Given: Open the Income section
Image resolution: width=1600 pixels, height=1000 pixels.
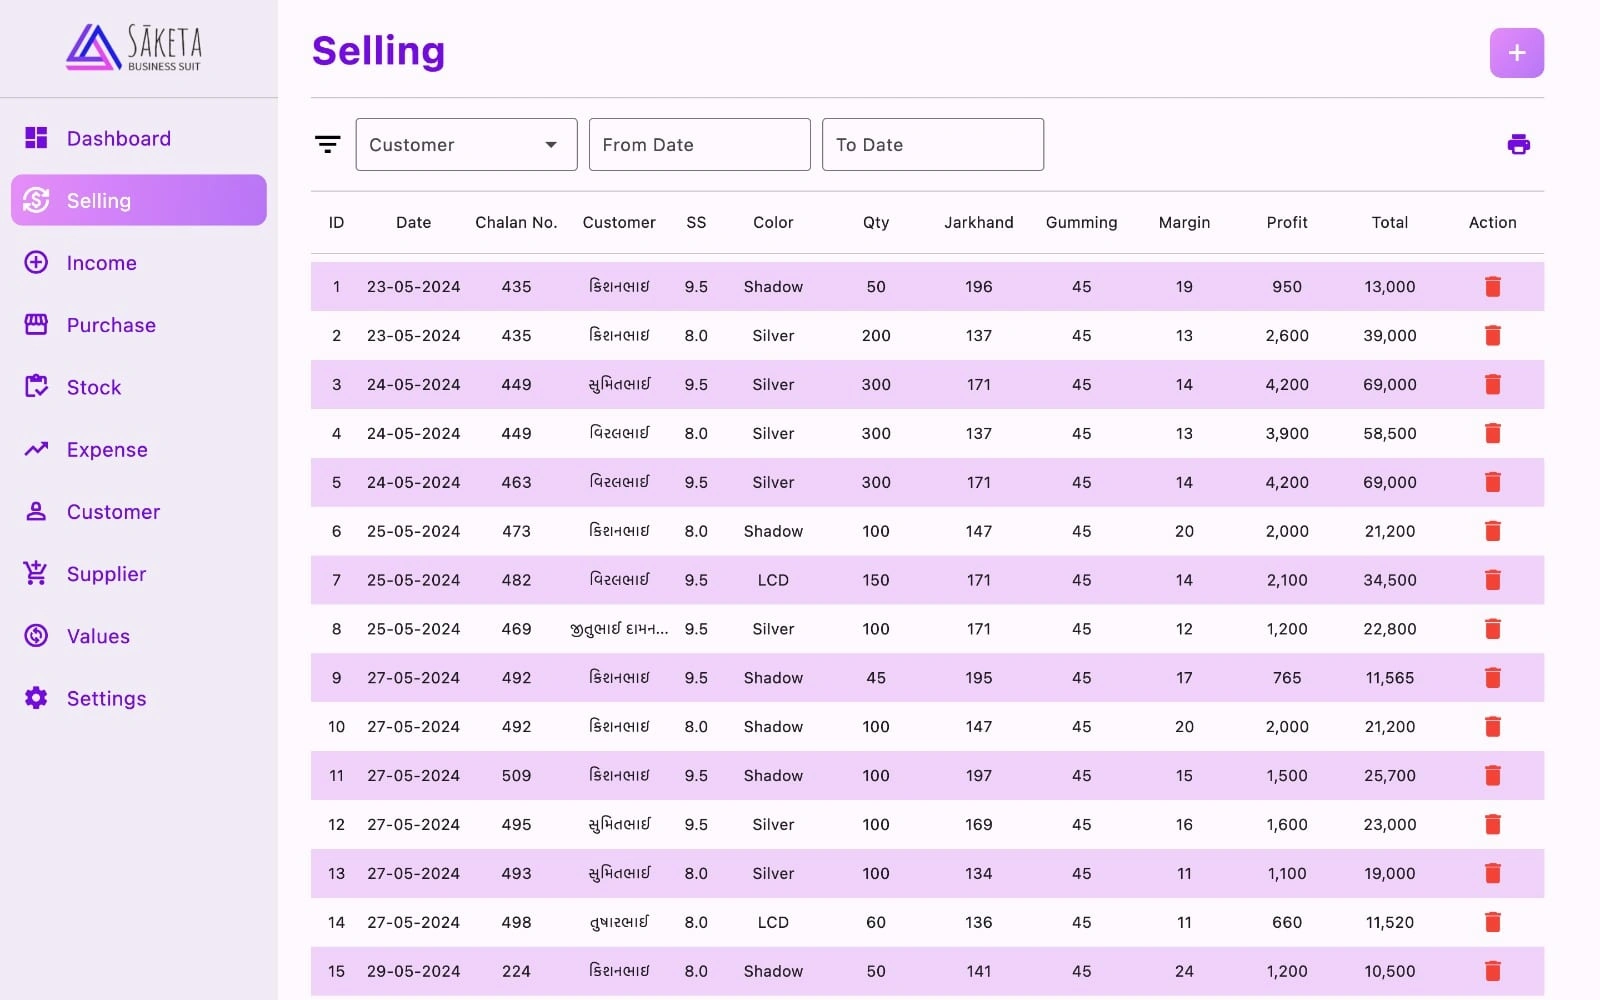Looking at the screenshot, I should pos(139,262).
